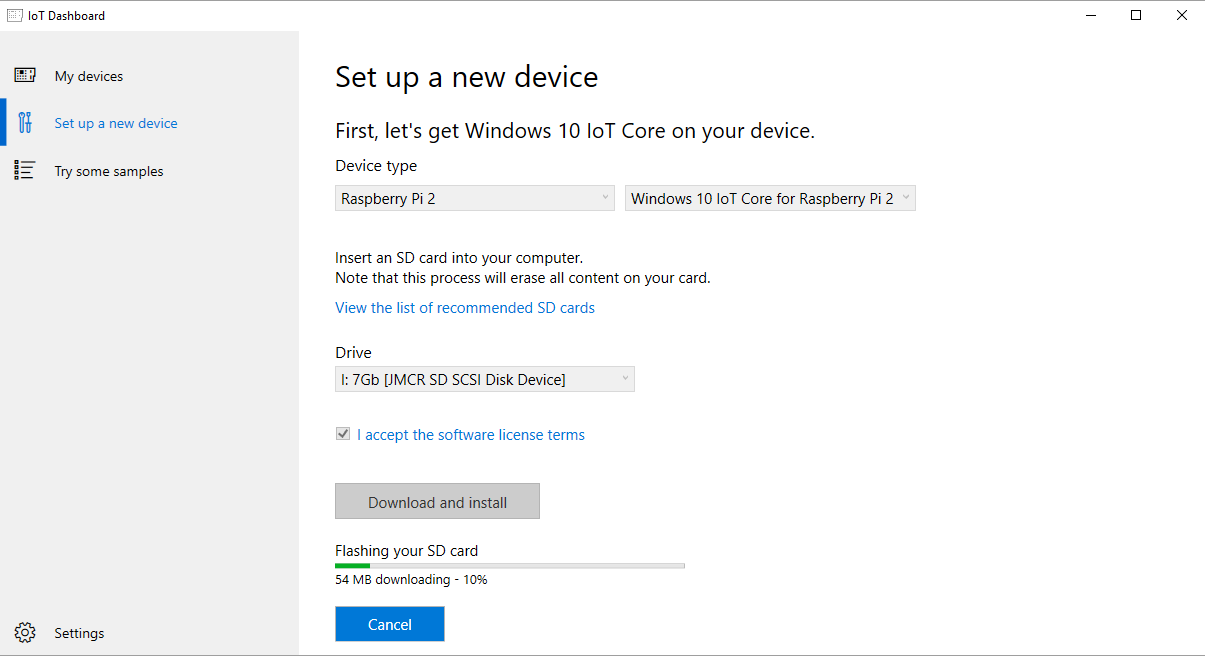Click the My devices keyboard icon
The width and height of the screenshot is (1205, 656).
click(x=25, y=74)
